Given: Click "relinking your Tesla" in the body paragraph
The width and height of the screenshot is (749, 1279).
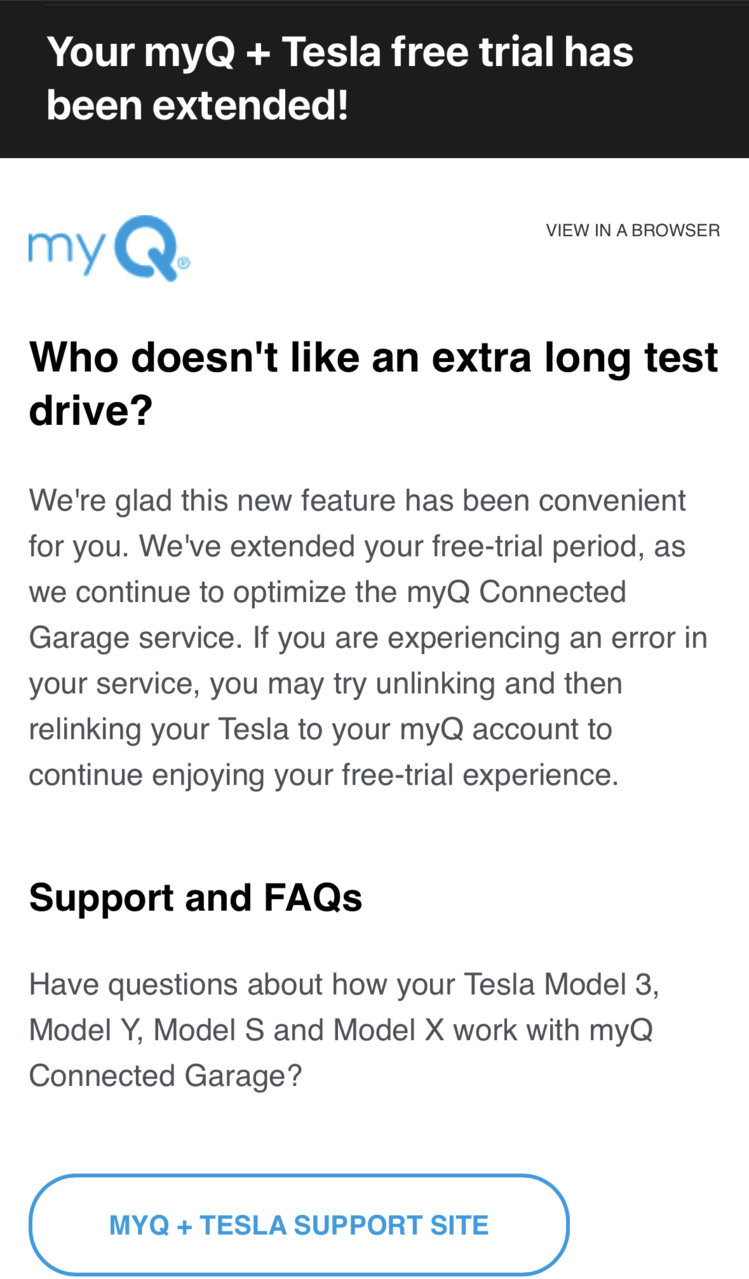Looking at the screenshot, I should (x=160, y=729).
